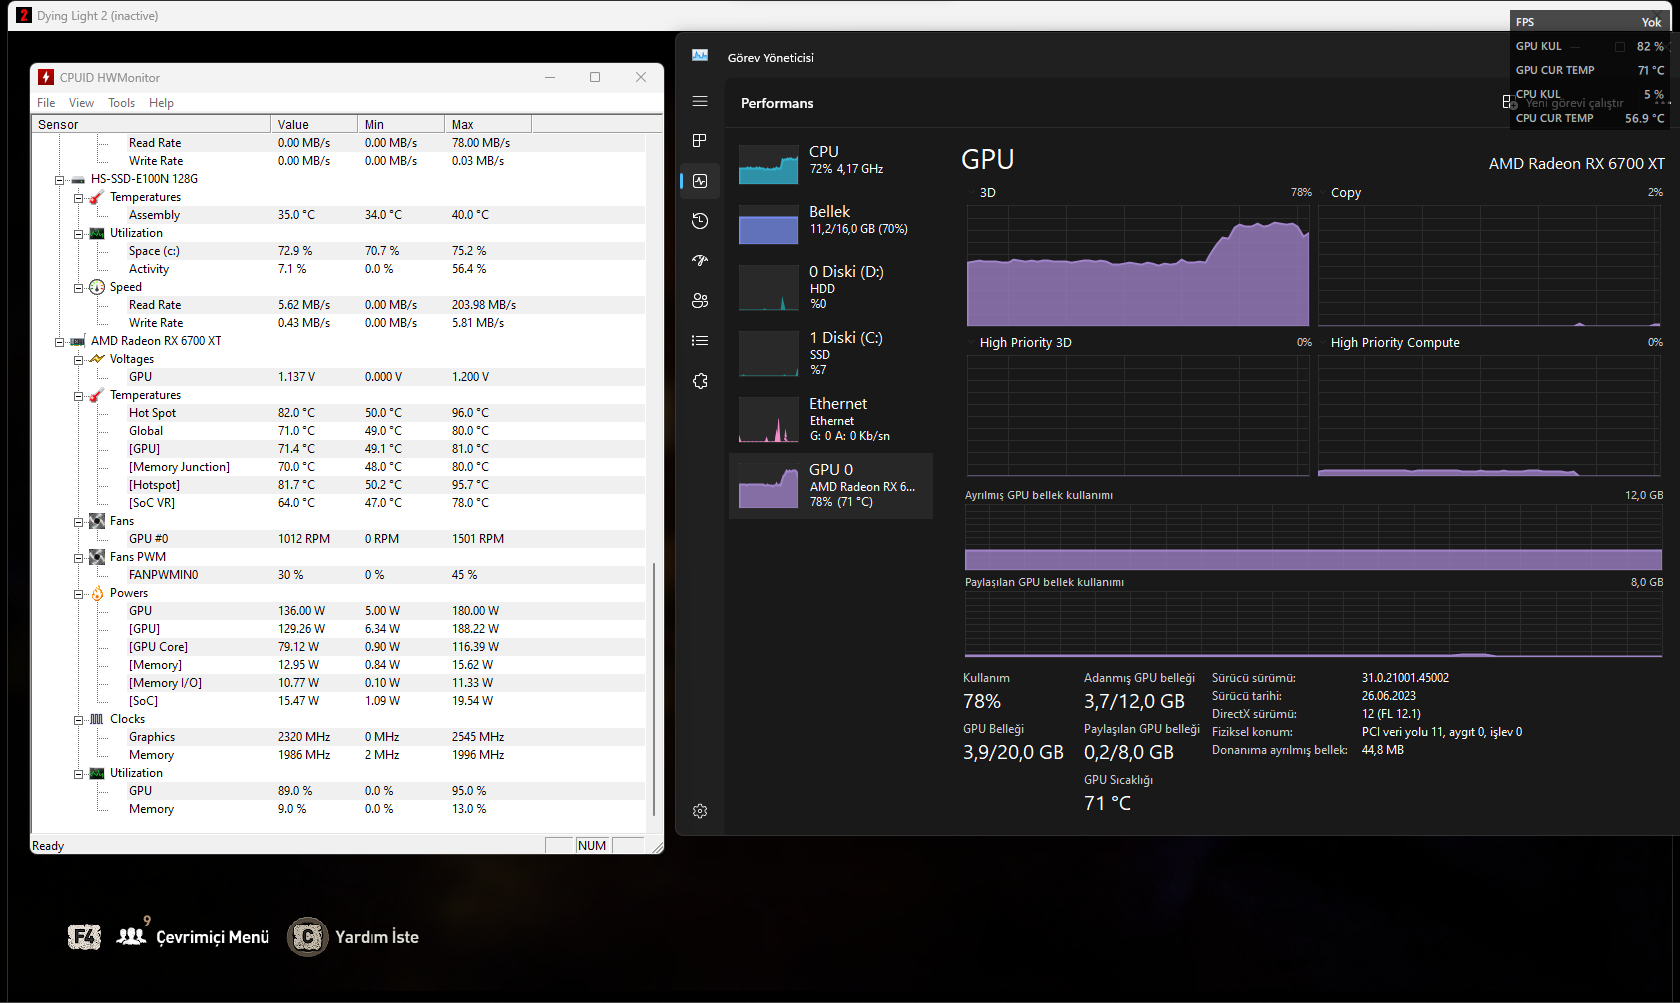Click the Value column header

[314, 124]
